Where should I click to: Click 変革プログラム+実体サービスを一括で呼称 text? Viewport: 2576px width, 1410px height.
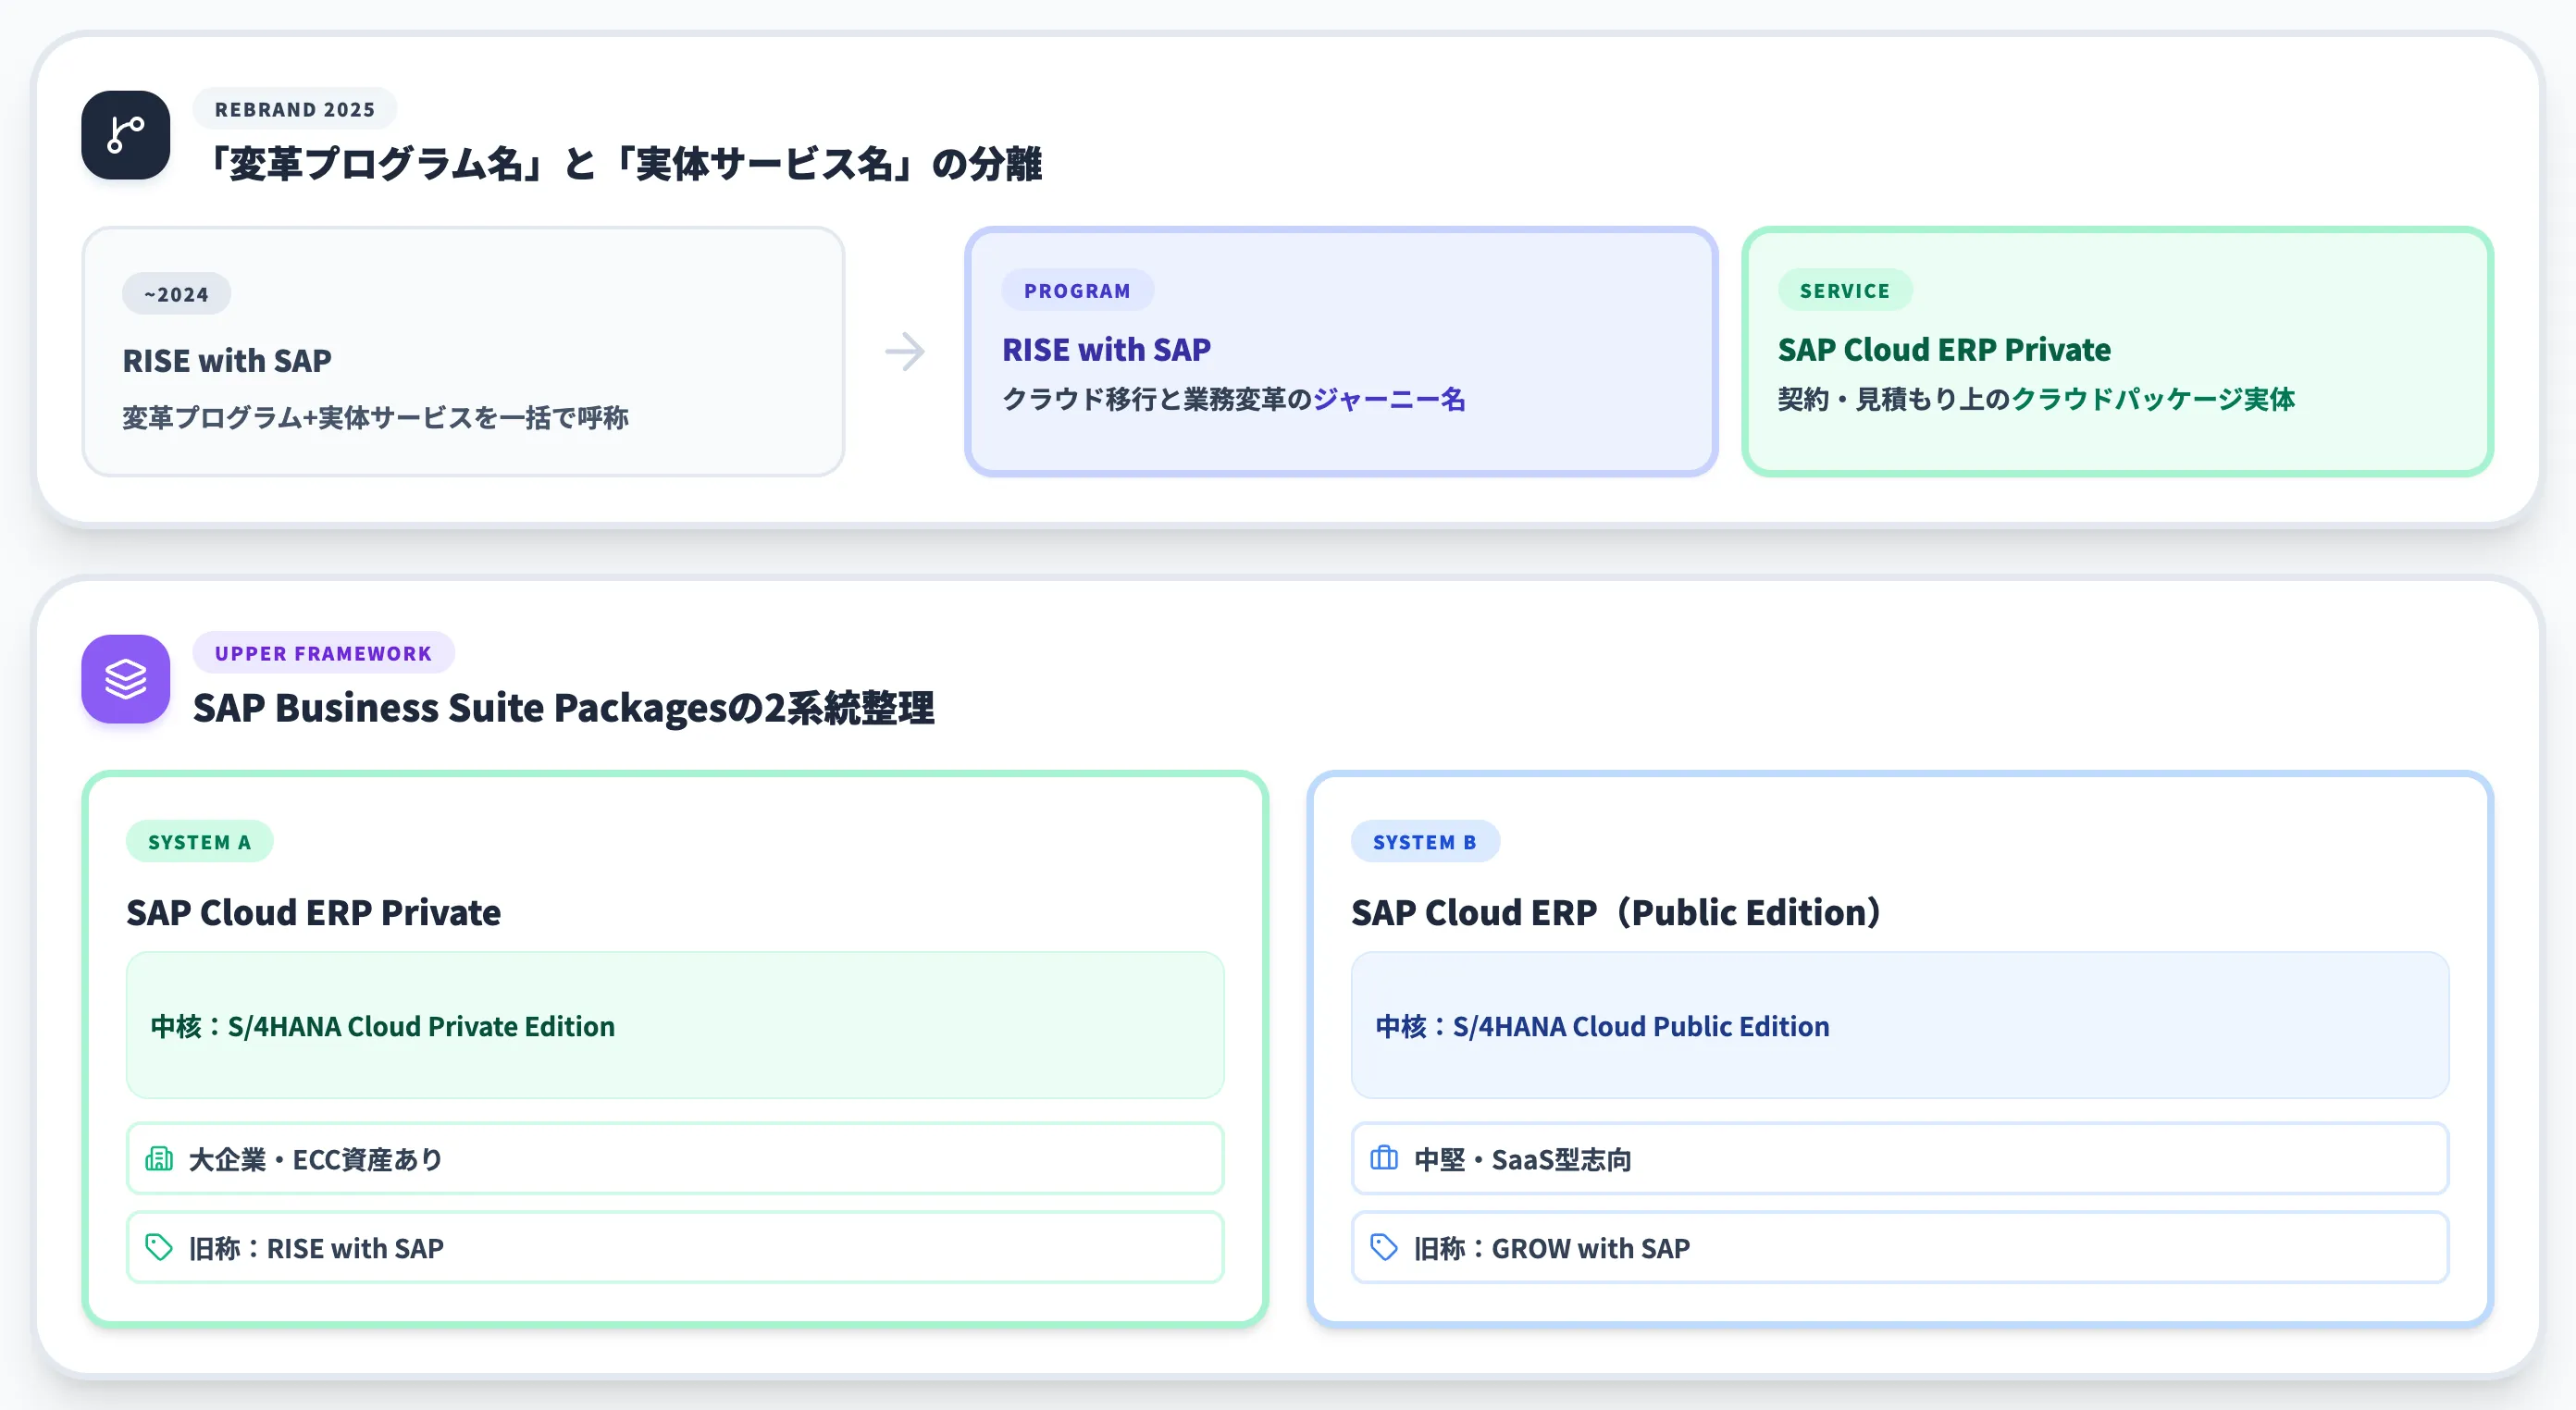[x=375, y=417]
